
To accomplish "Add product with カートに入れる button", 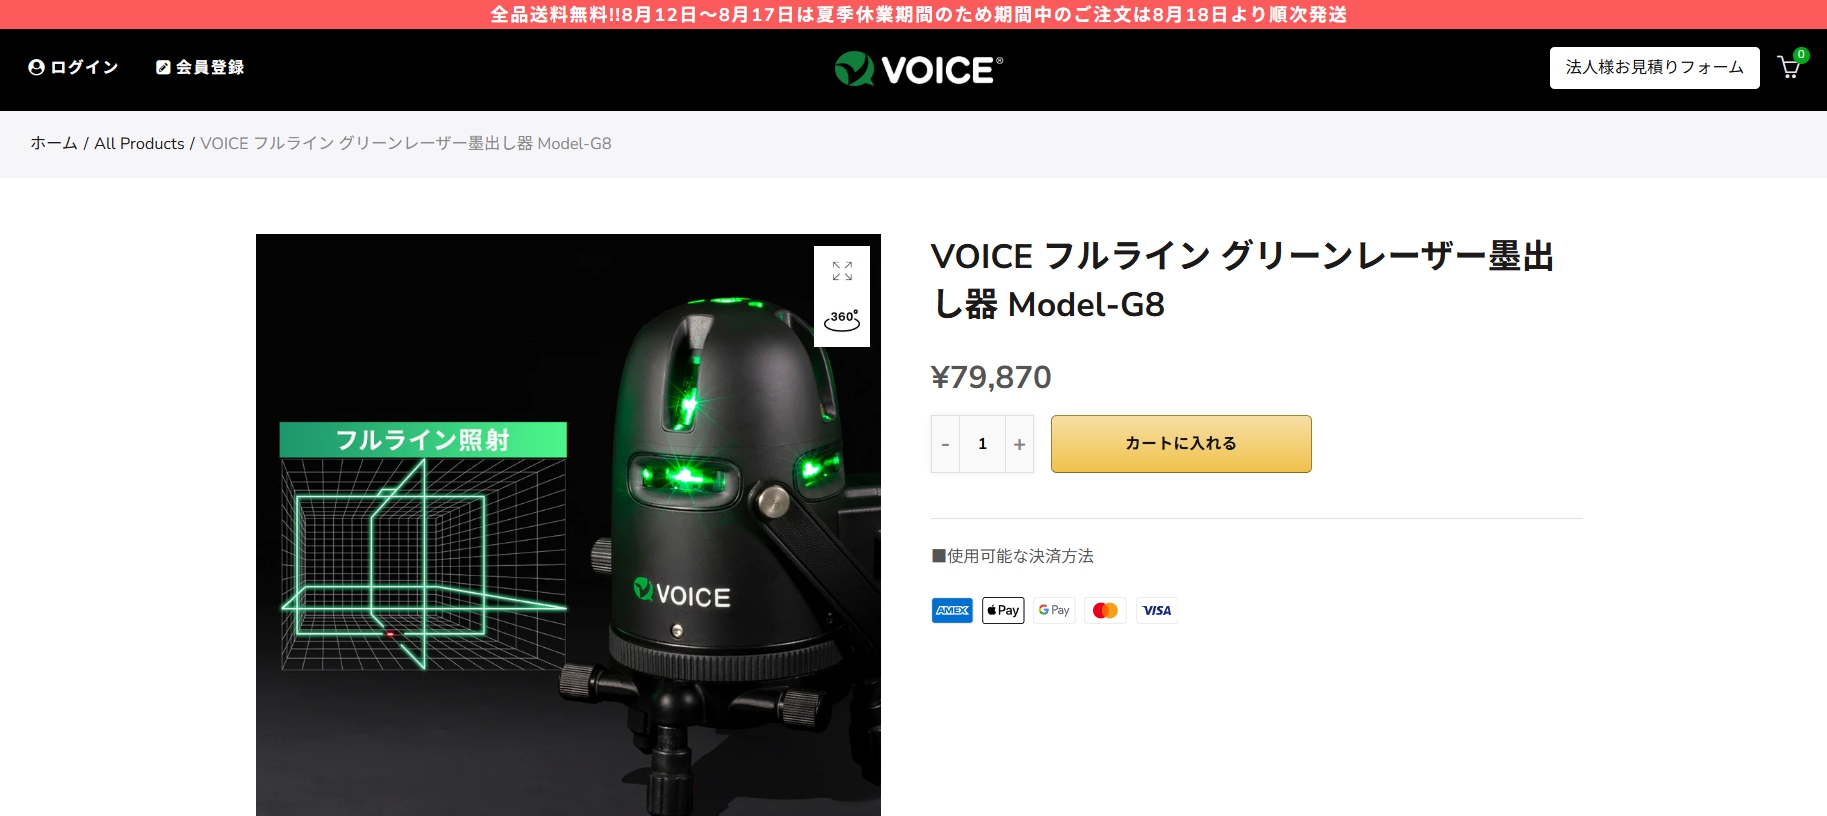I will (1181, 444).
